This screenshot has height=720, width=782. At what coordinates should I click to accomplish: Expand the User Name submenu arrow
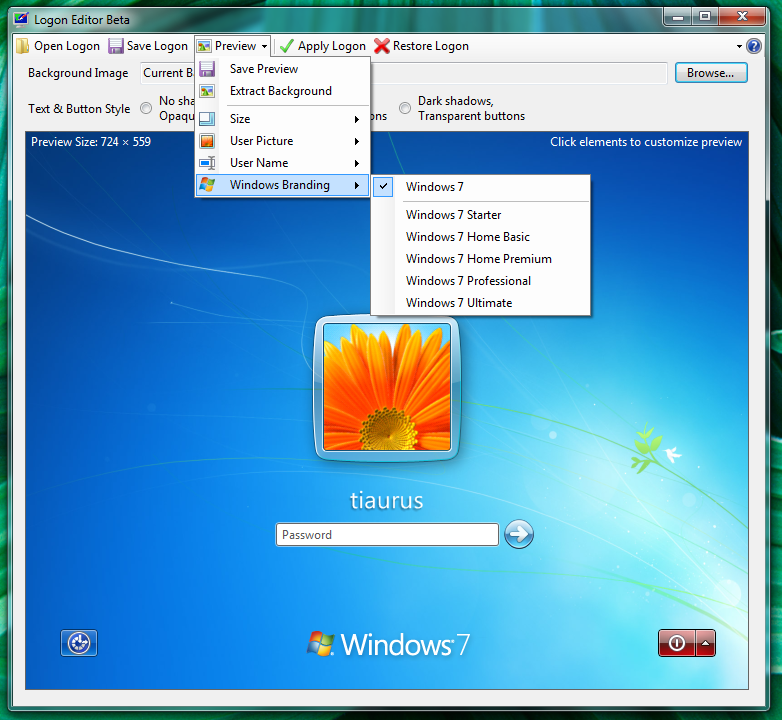click(x=357, y=163)
